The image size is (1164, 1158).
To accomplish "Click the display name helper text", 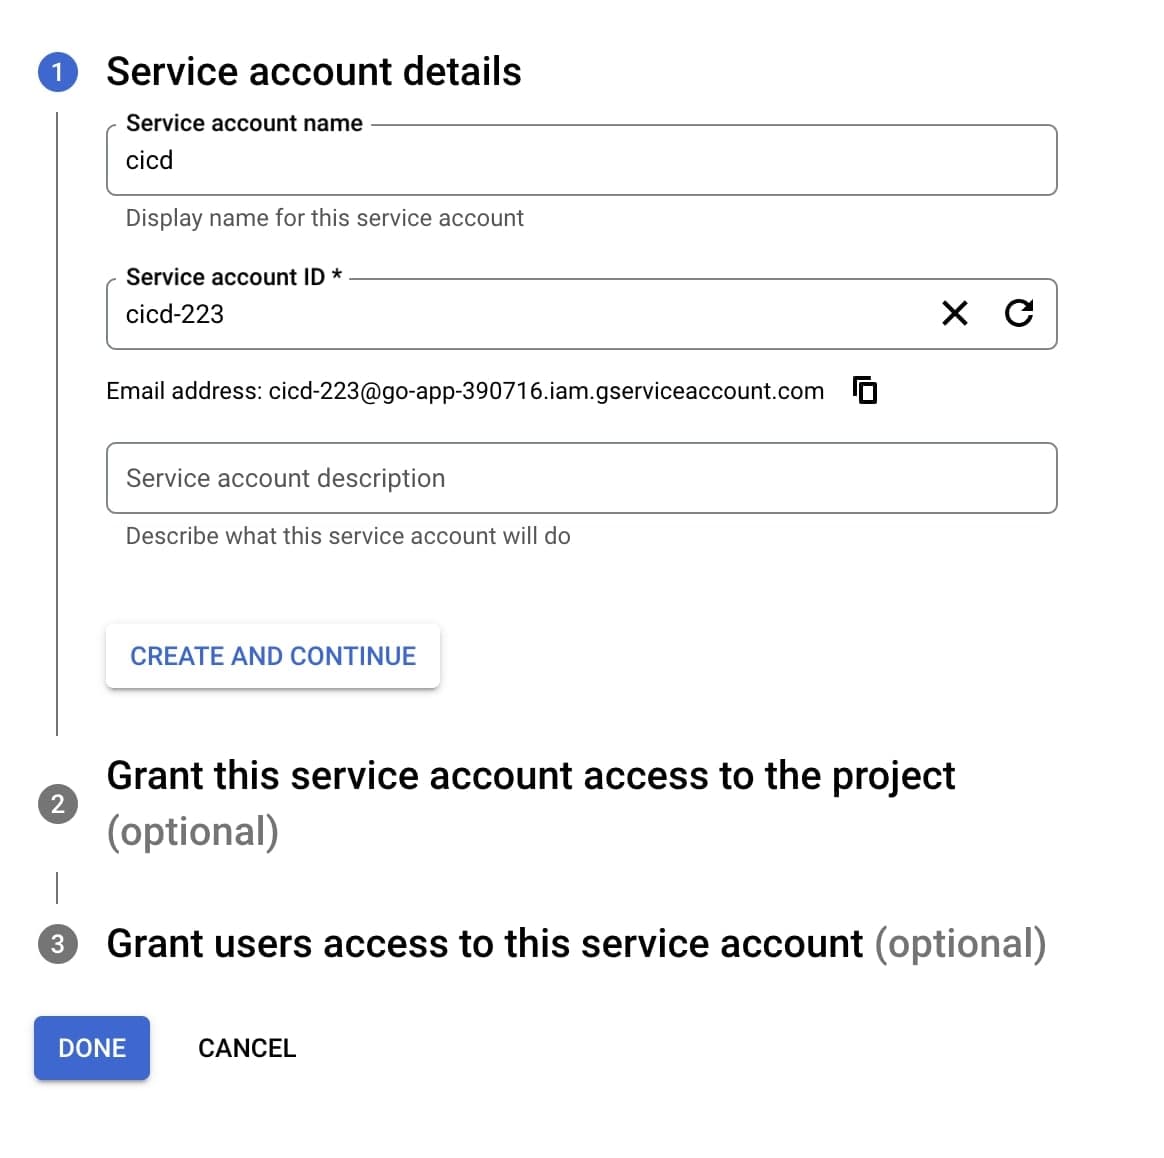I will 324,218.
